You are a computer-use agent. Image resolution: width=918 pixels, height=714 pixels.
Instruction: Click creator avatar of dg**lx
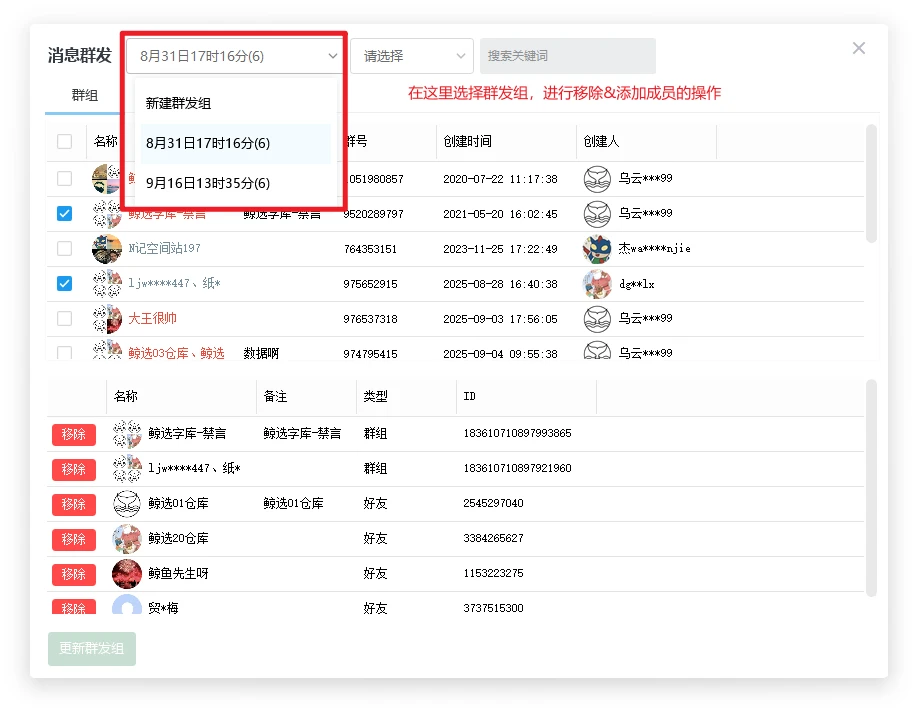[x=597, y=284]
